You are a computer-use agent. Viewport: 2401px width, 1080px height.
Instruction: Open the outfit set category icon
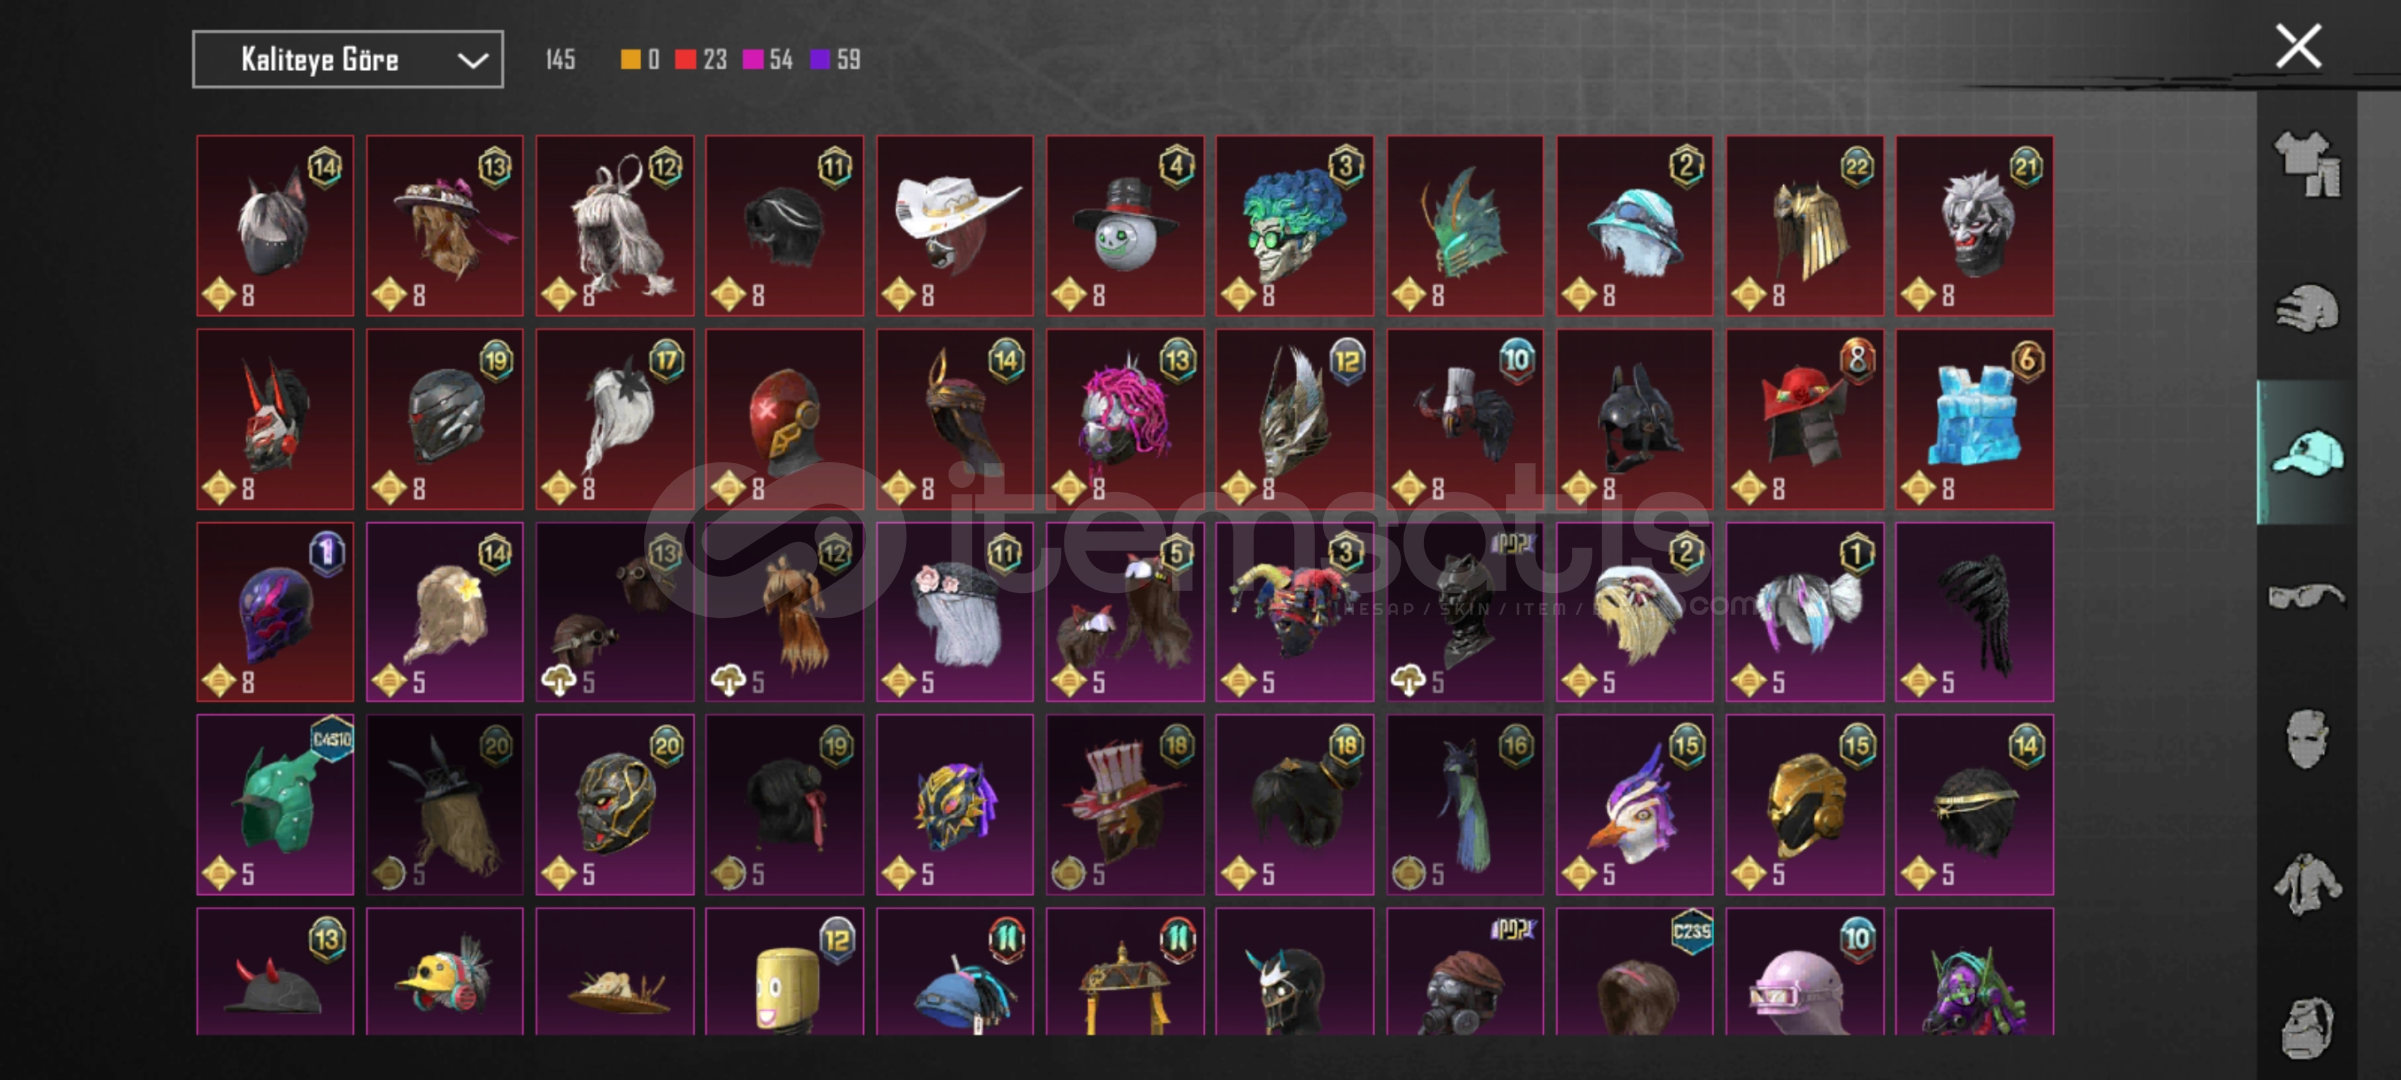[2307, 164]
